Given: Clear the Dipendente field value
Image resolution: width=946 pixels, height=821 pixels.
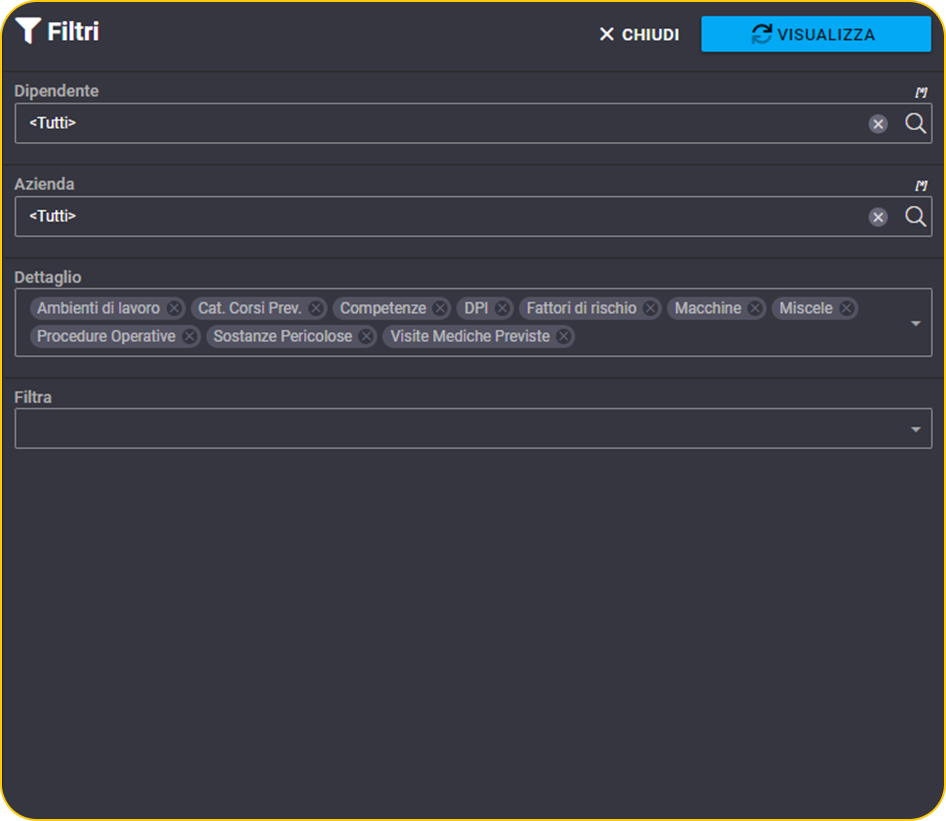Looking at the screenshot, I should pyautogui.click(x=878, y=124).
